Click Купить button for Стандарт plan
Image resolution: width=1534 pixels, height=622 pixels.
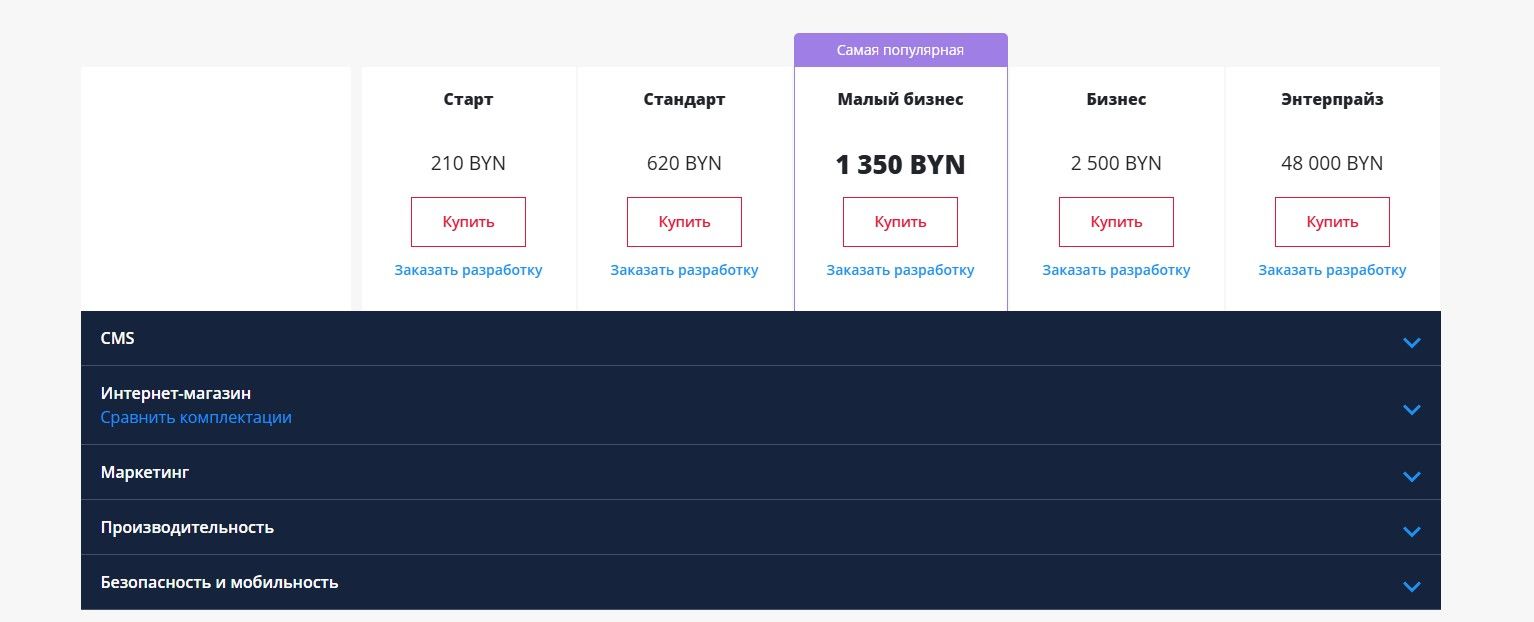point(684,222)
